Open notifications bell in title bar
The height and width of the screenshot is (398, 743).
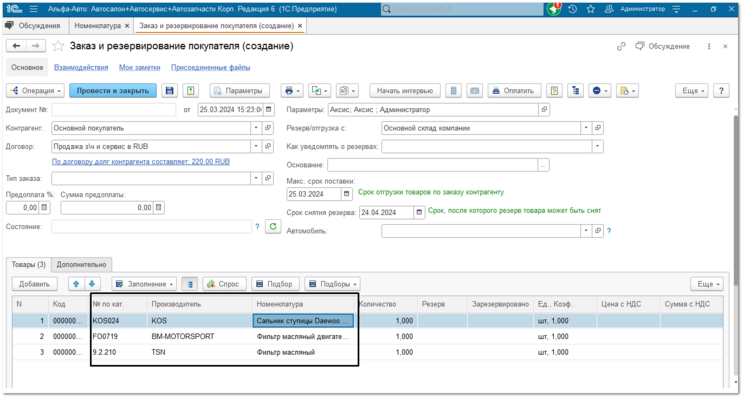[x=554, y=9]
